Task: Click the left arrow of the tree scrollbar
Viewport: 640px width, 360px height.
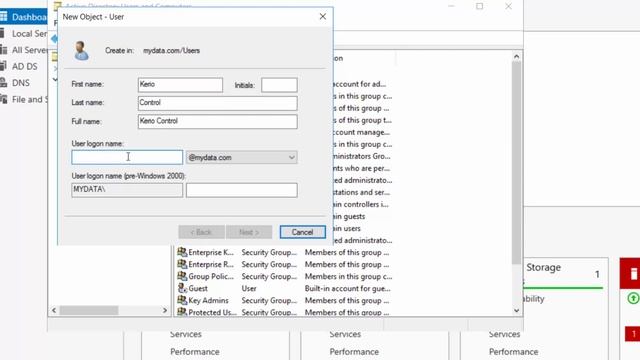Action: [54, 311]
